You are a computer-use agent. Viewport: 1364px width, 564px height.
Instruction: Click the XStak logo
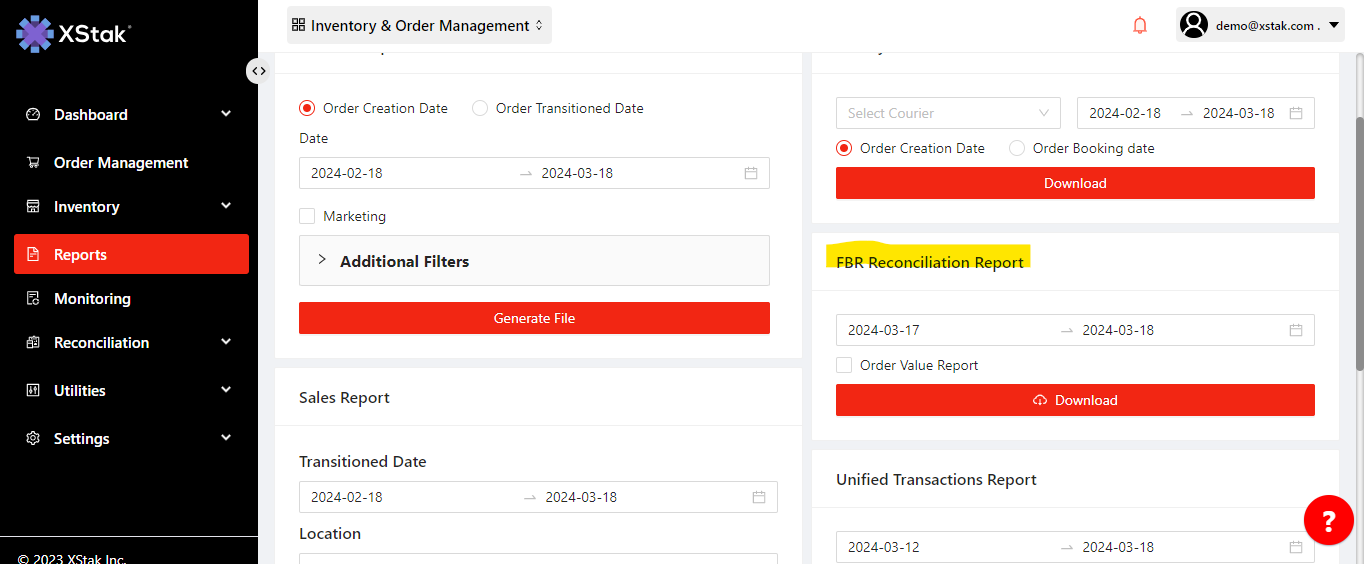[x=73, y=33]
